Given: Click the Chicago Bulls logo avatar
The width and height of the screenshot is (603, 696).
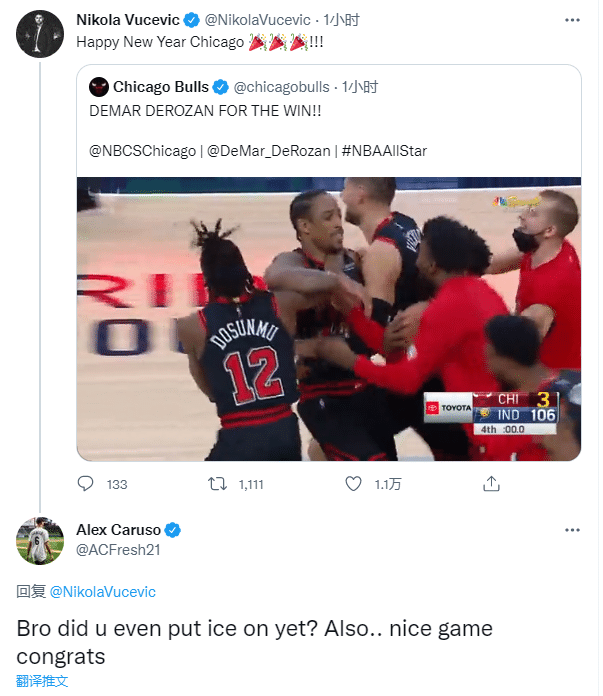Looking at the screenshot, I should (98, 86).
